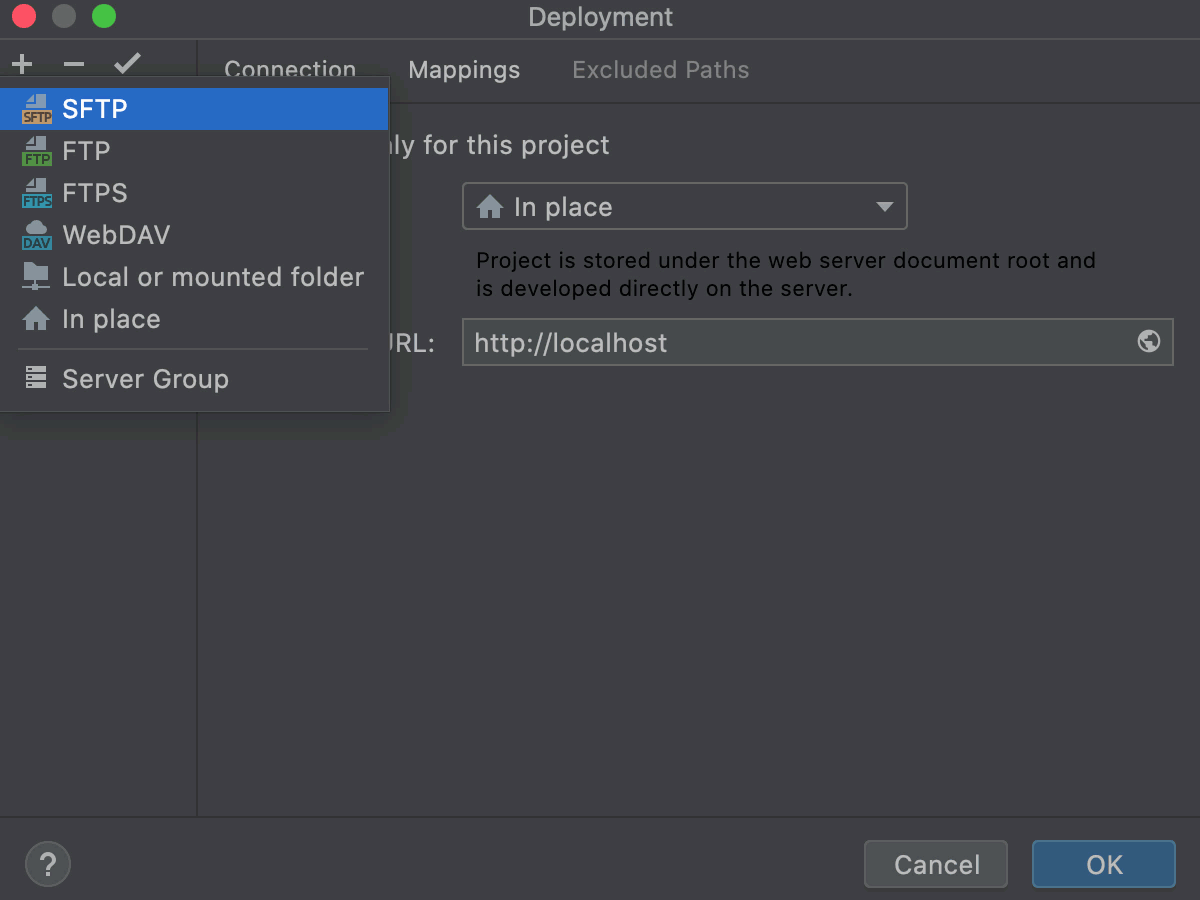Image resolution: width=1200 pixels, height=900 pixels.
Task: Select the In place menu entry
Action: click(111, 319)
